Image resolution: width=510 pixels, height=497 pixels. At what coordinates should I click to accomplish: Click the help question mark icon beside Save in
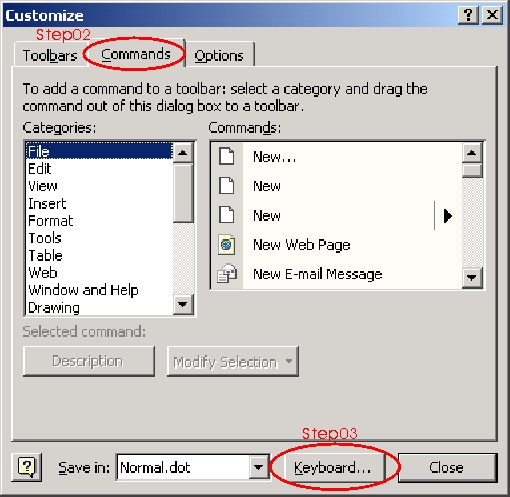tap(27, 467)
